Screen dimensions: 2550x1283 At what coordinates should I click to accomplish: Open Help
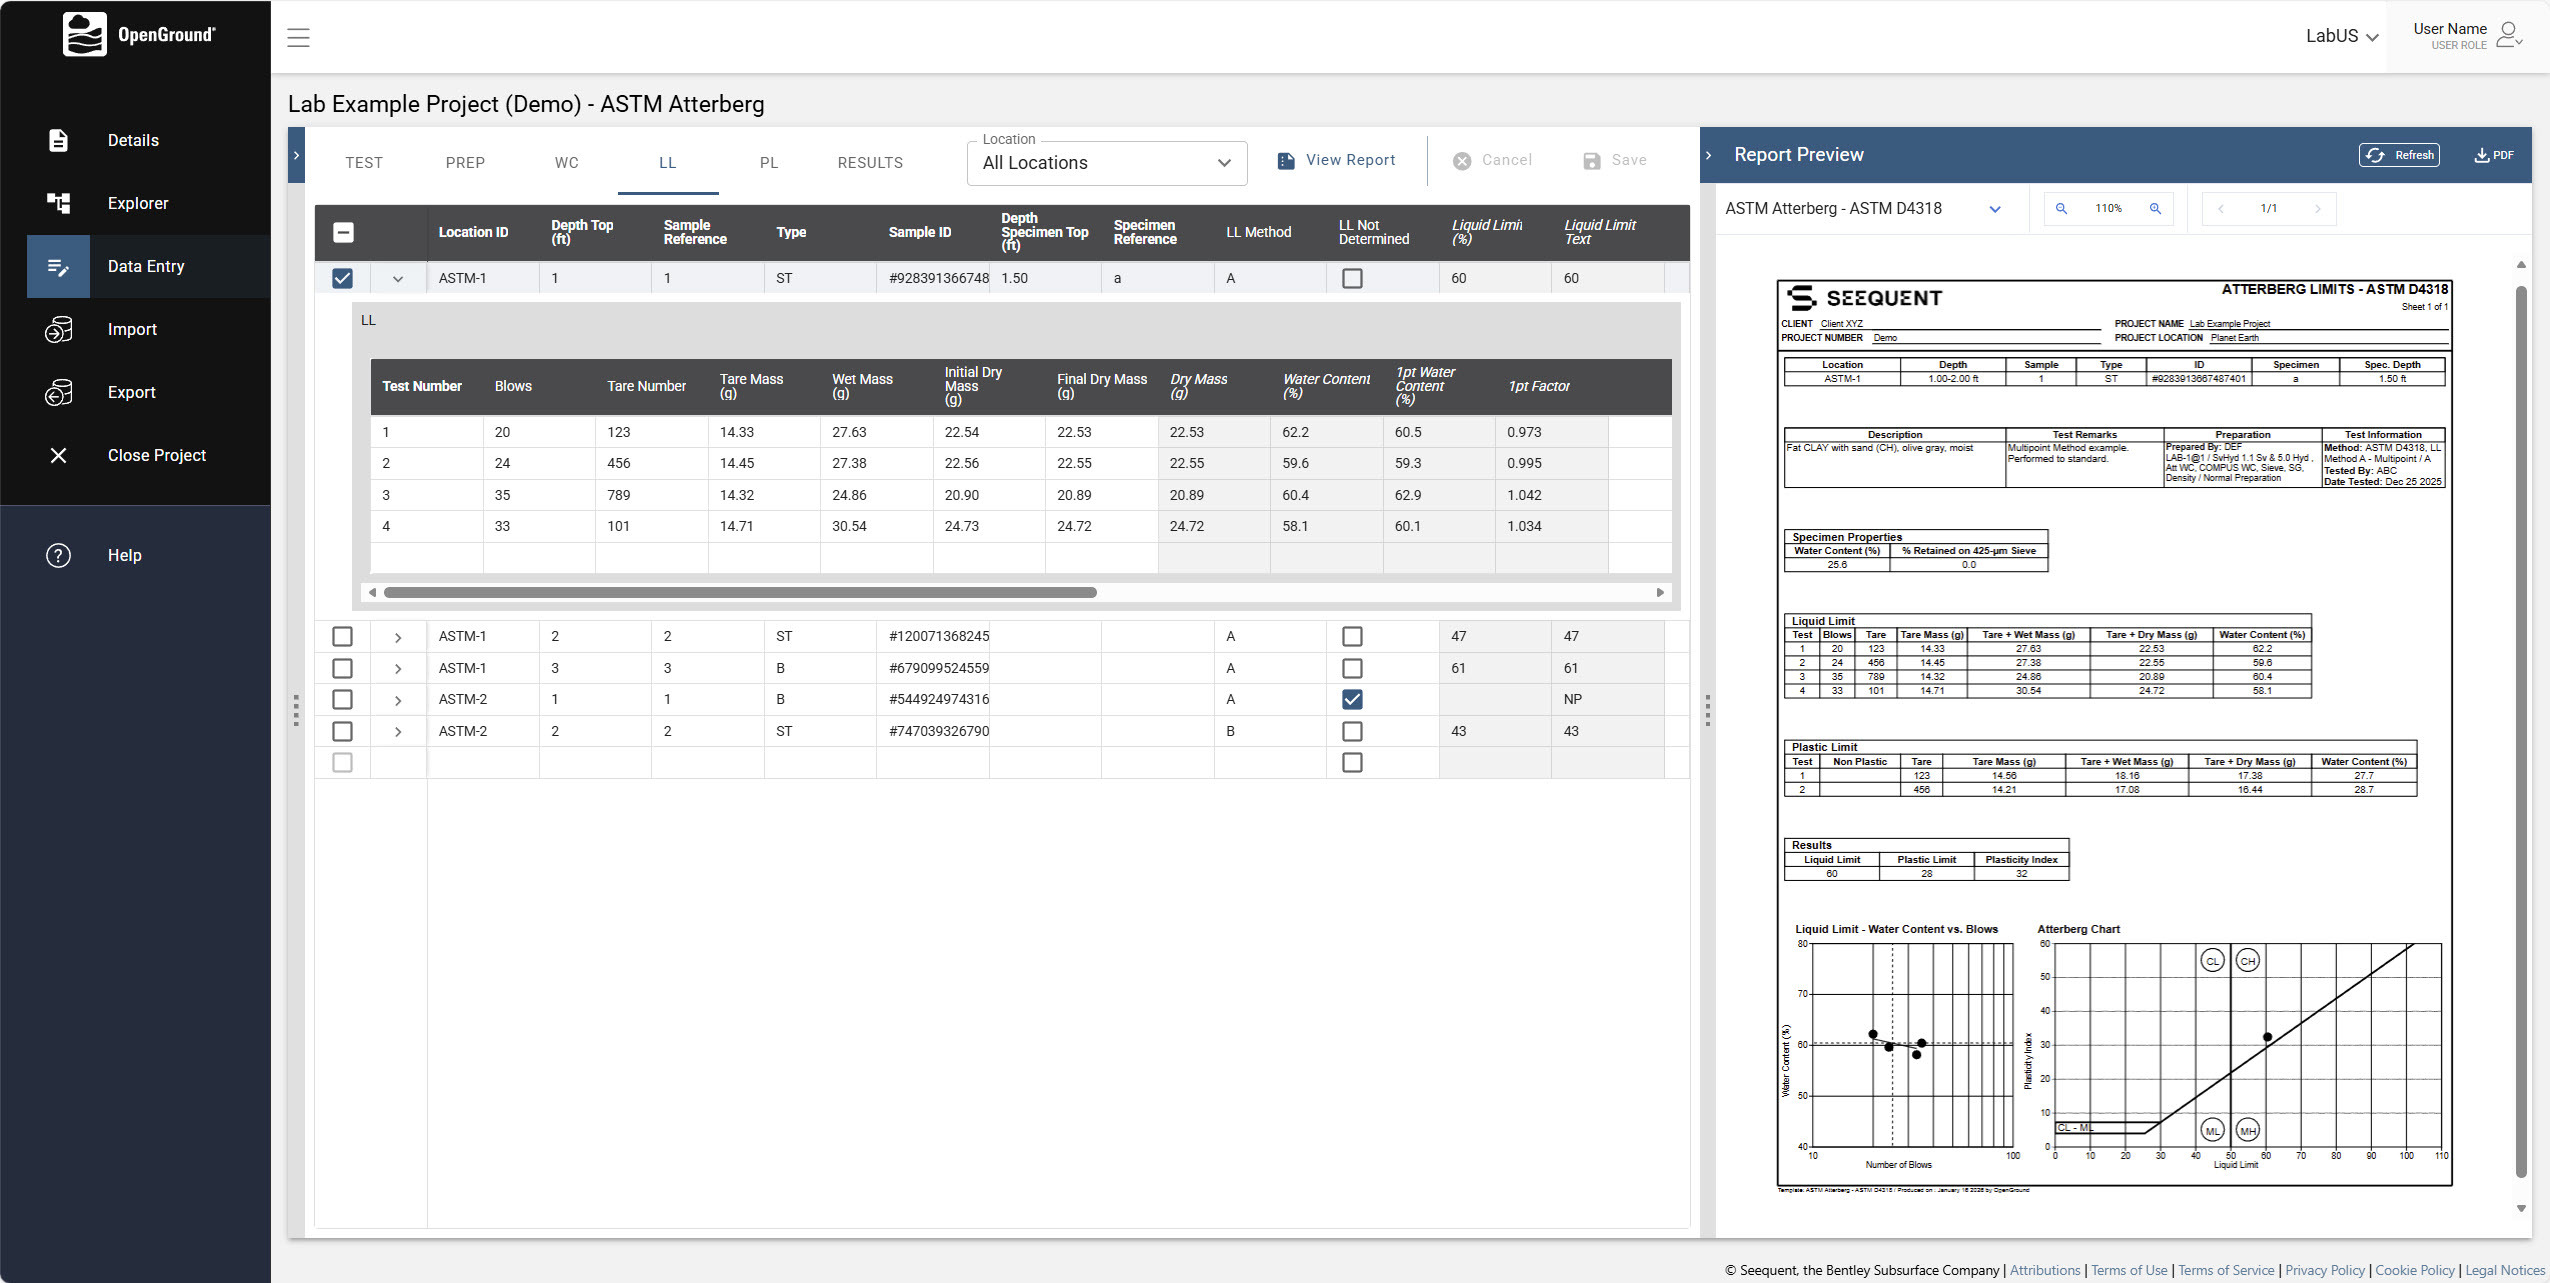click(124, 555)
